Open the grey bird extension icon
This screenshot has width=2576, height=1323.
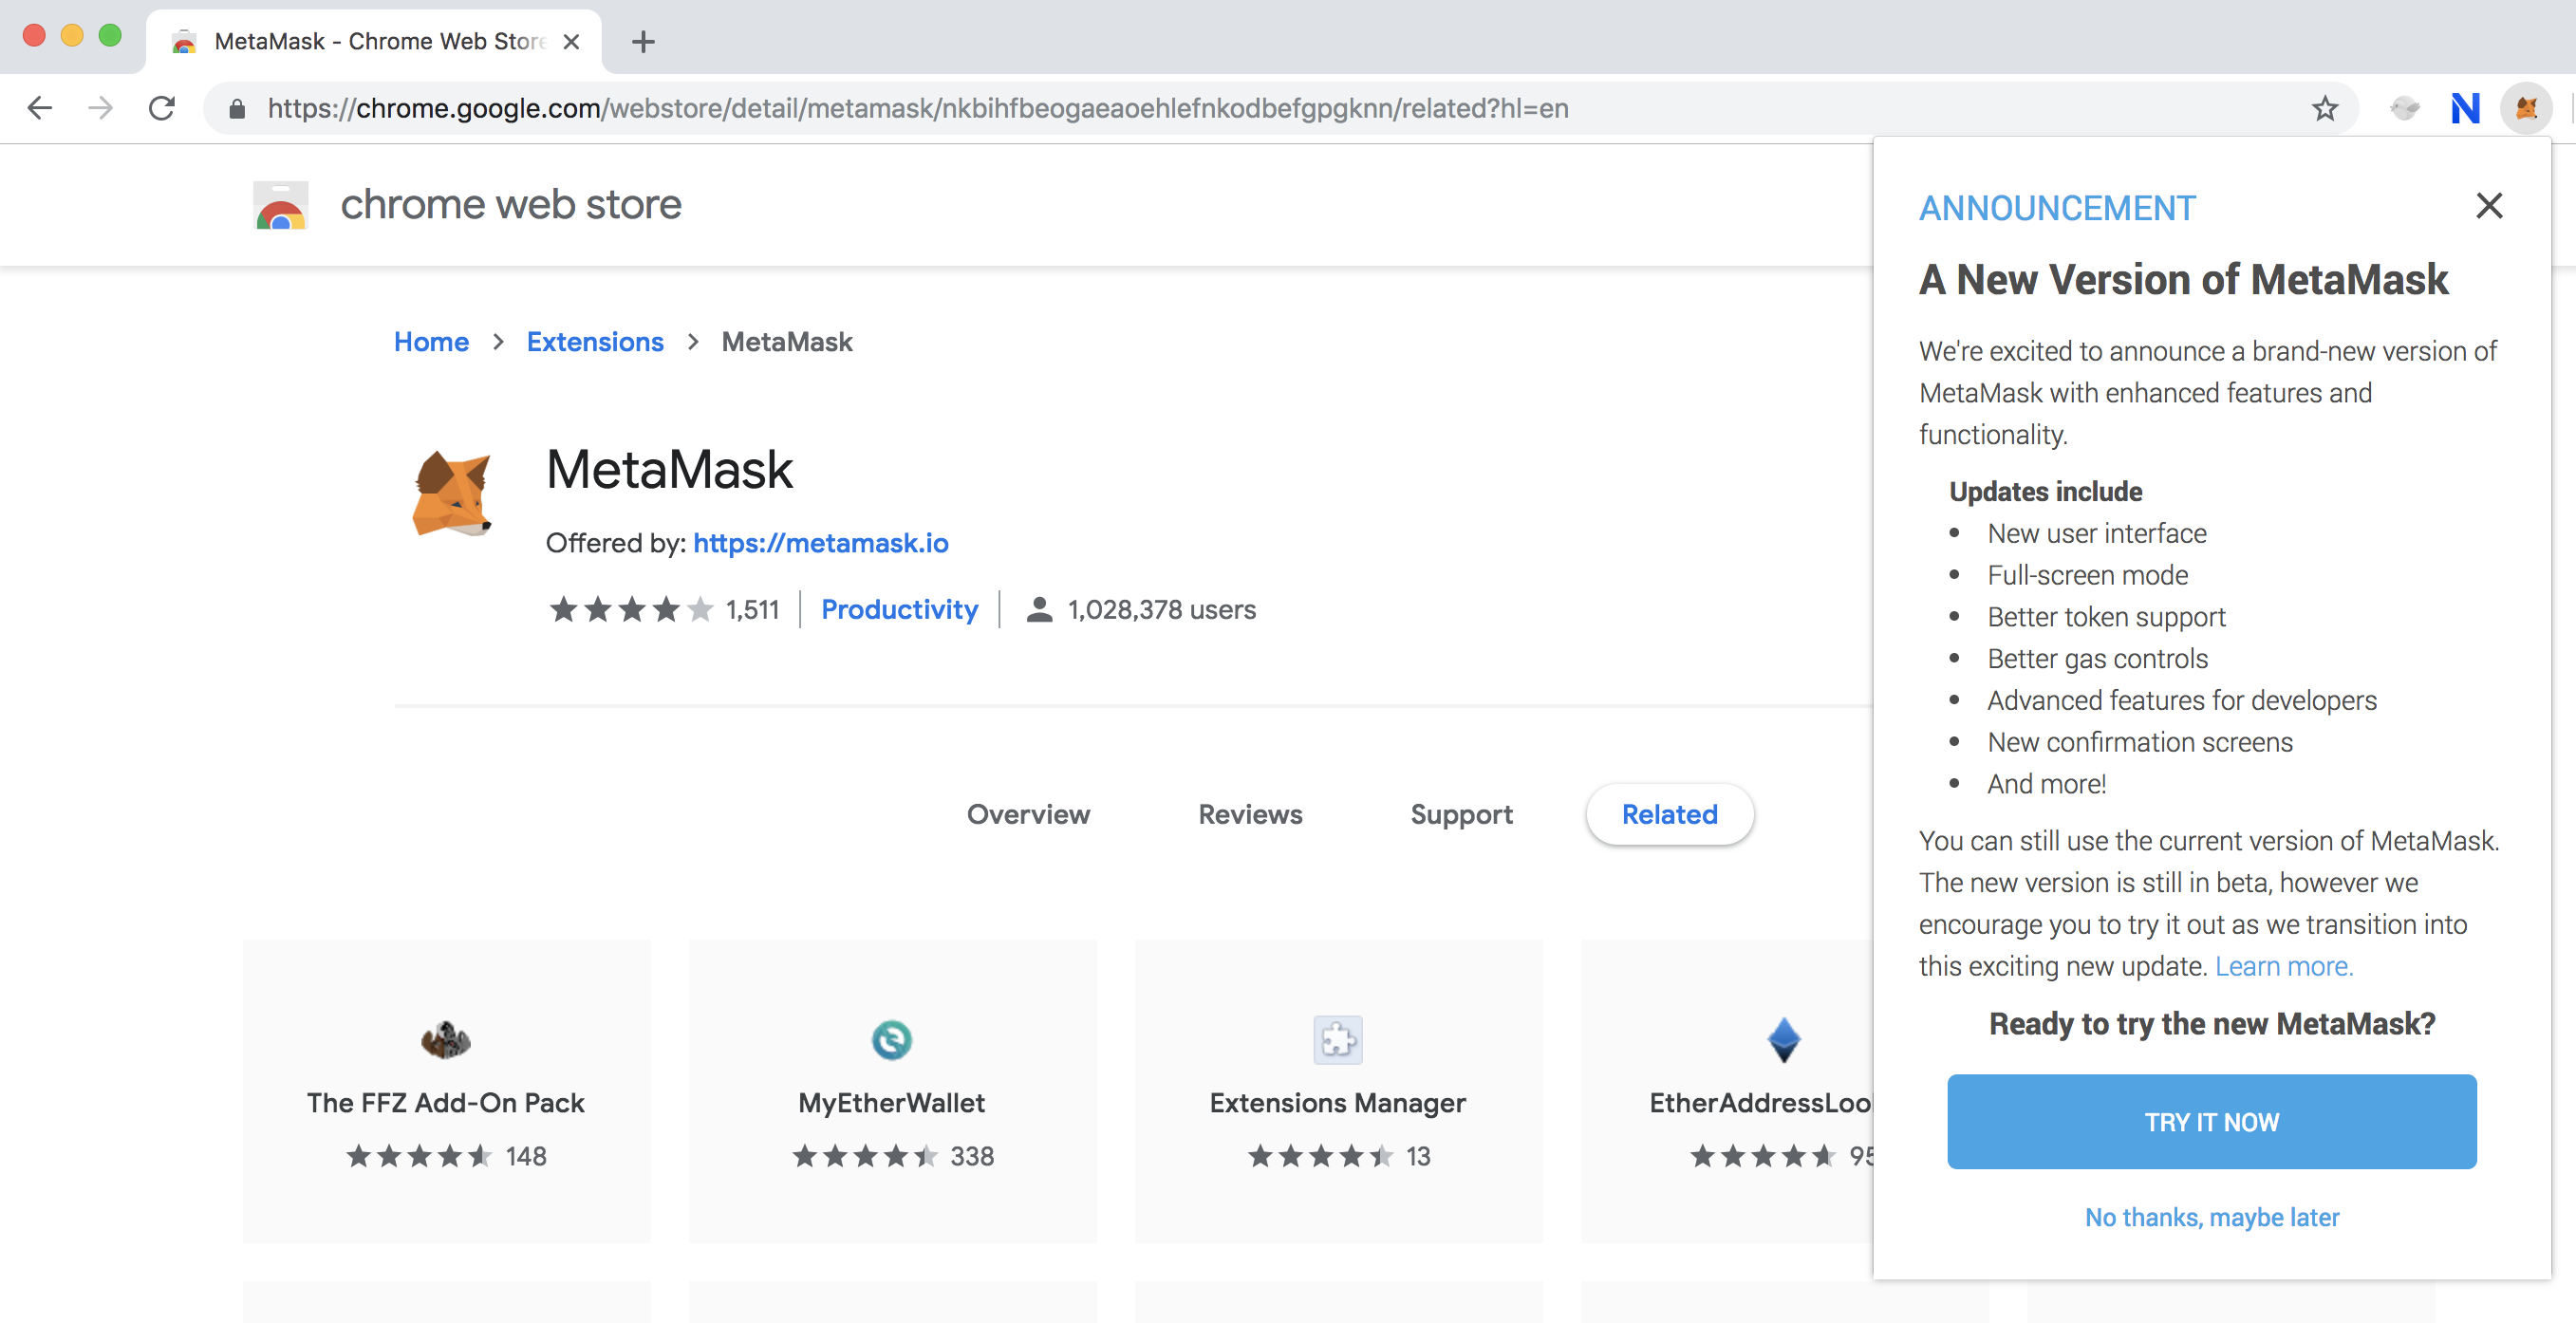[x=2405, y=108]
